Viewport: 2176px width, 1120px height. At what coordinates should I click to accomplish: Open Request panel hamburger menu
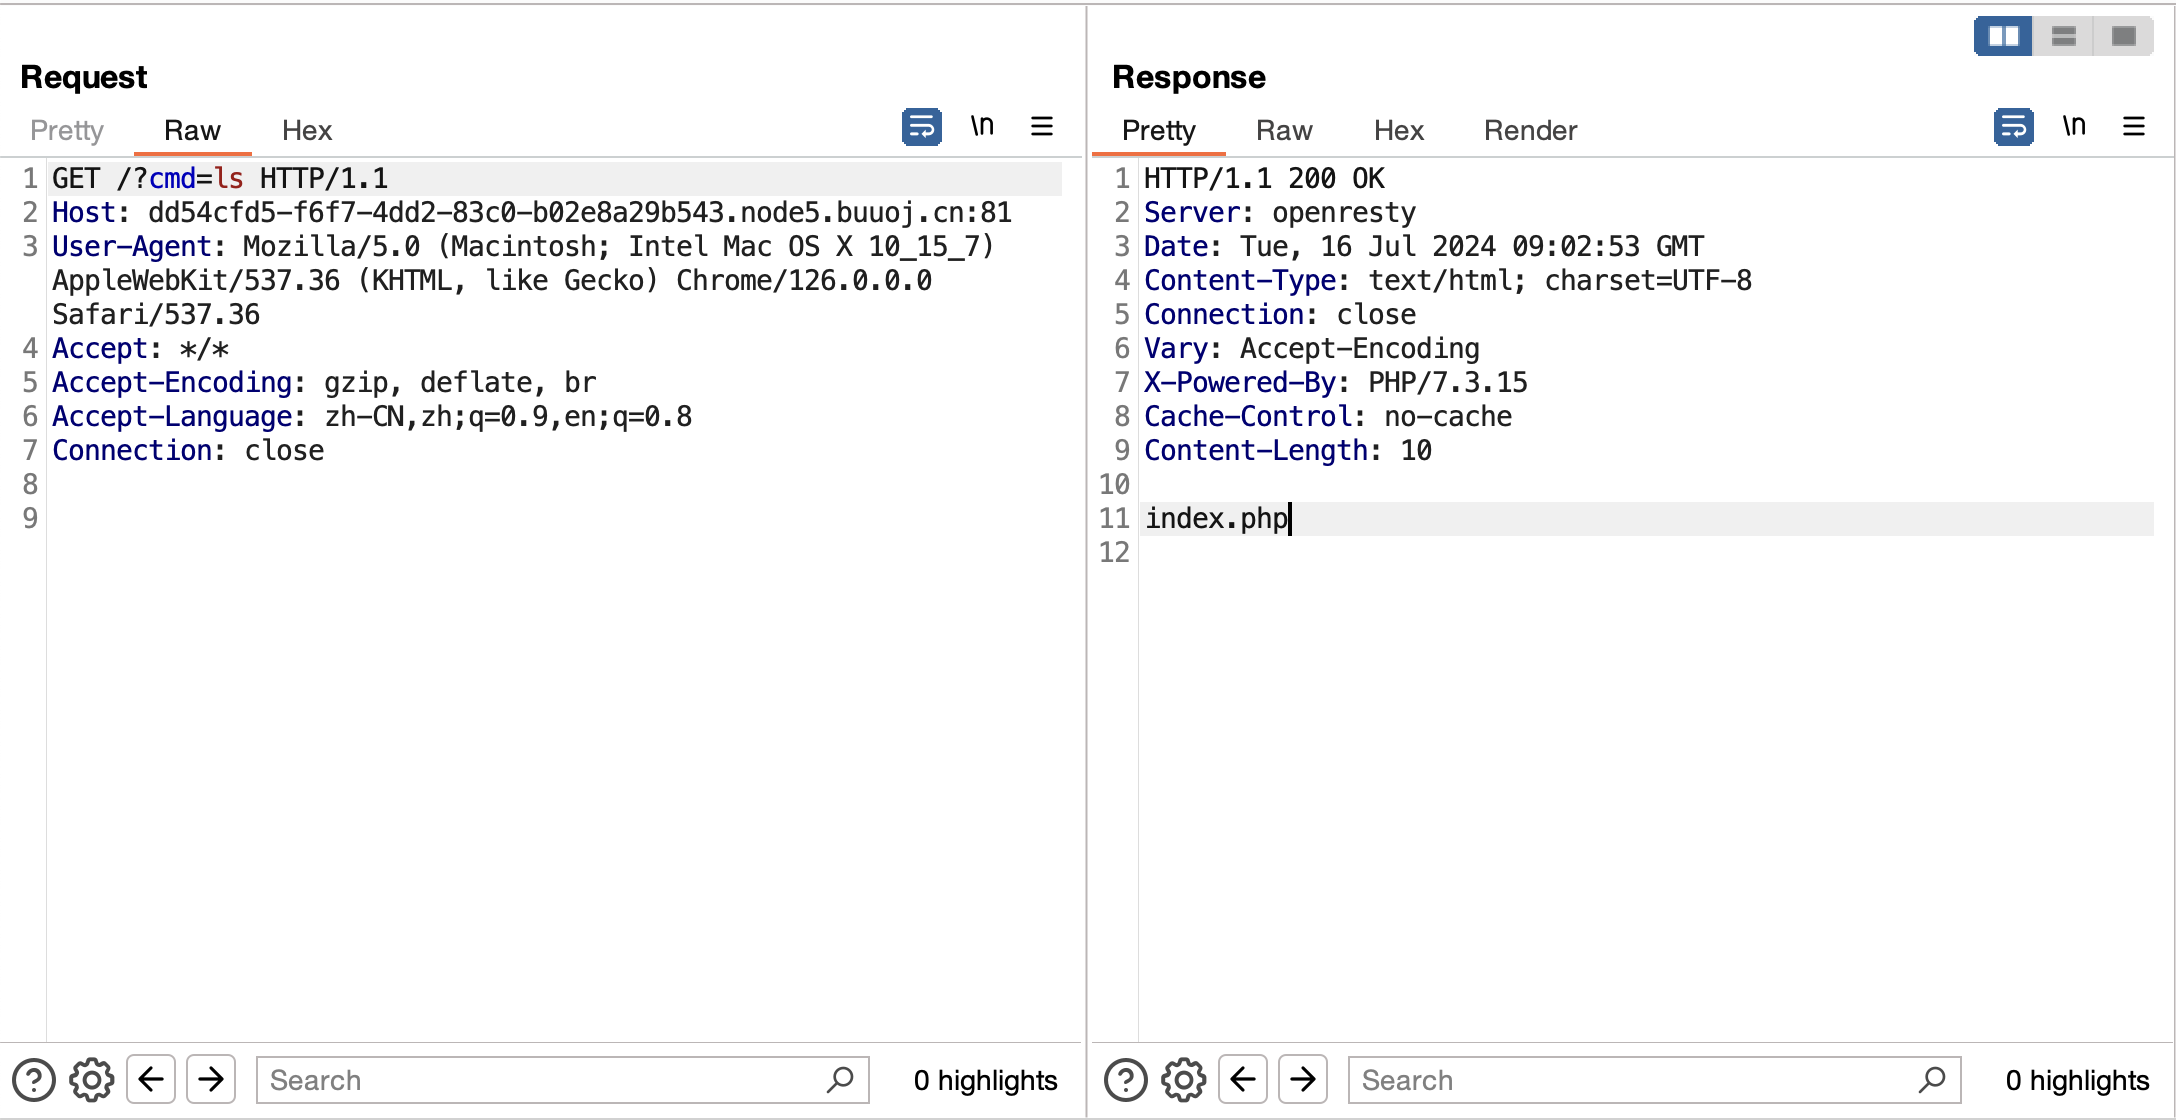(x=1042, y=126)
